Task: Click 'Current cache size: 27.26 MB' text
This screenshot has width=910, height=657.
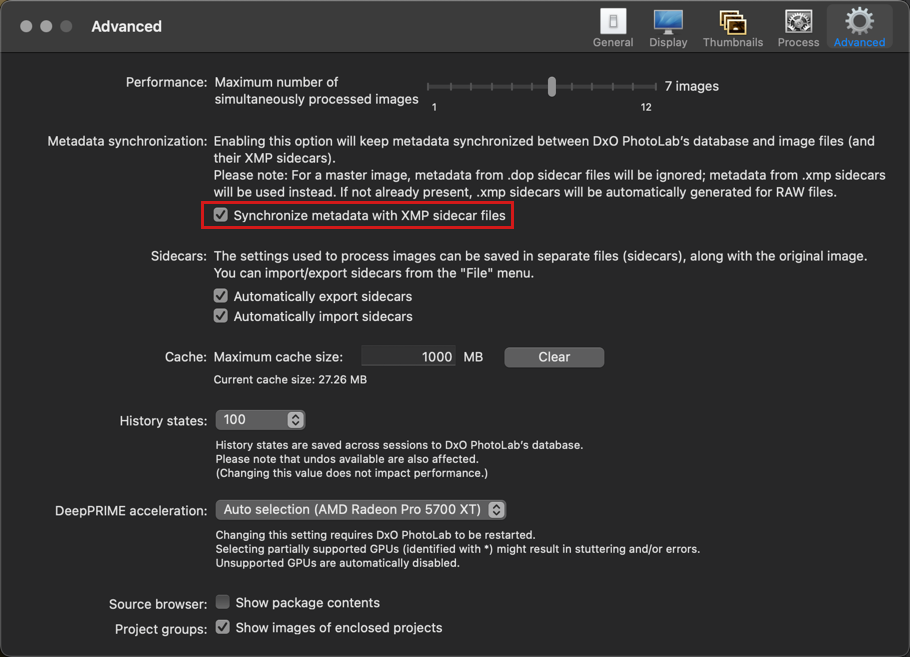Action: [x=290, y=380]
